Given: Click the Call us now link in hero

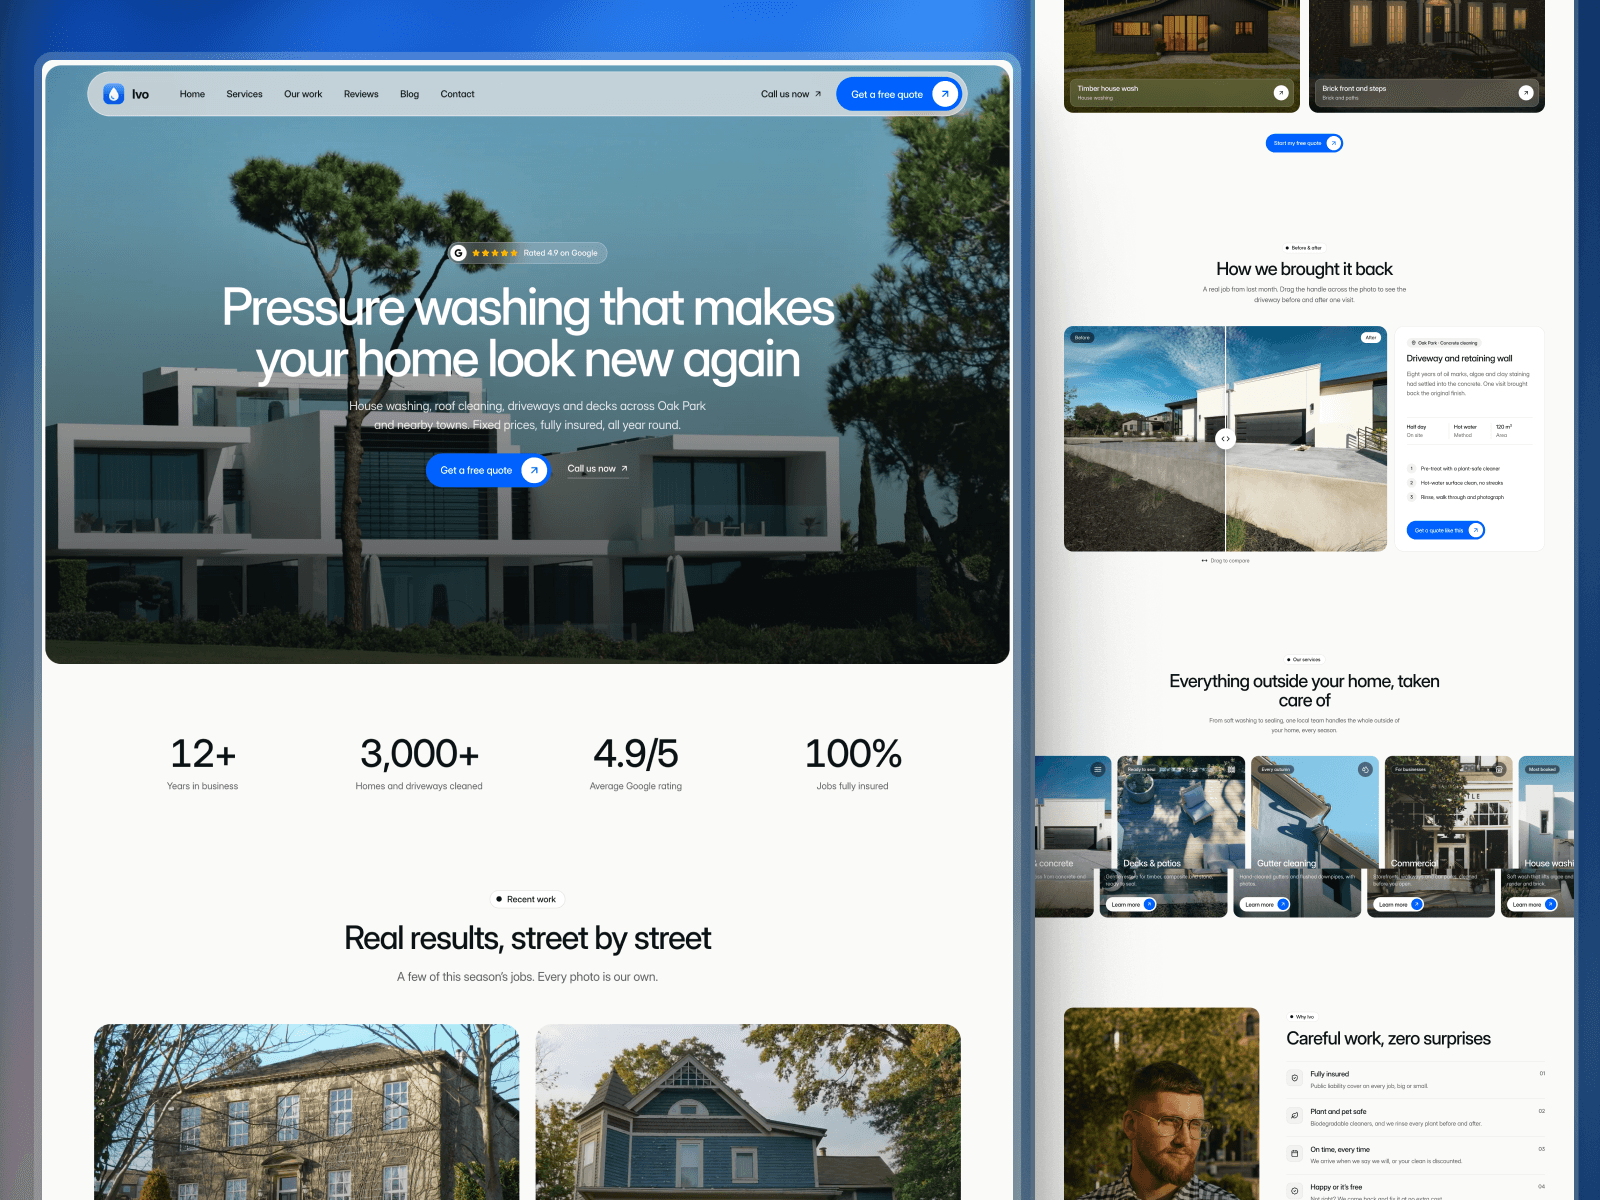Looking at the screenshot, I should (x=598, y=469).
